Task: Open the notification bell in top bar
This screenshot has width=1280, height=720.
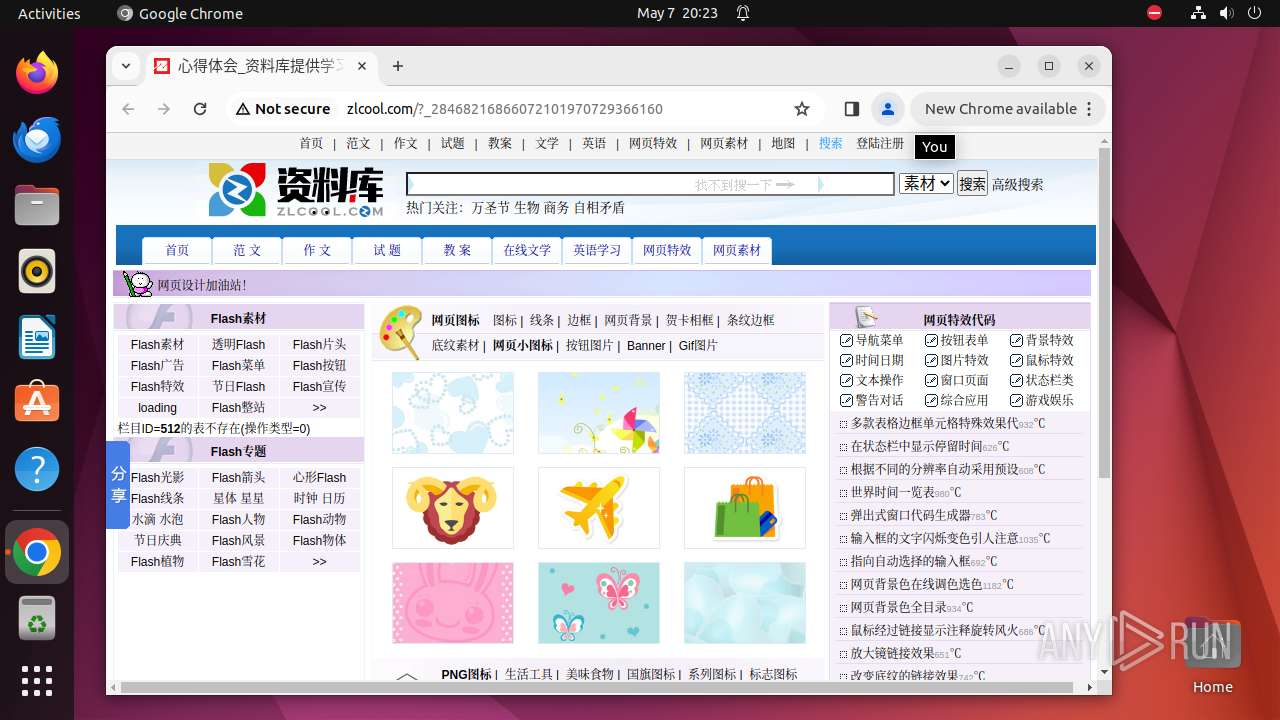Action: [743, 13]
